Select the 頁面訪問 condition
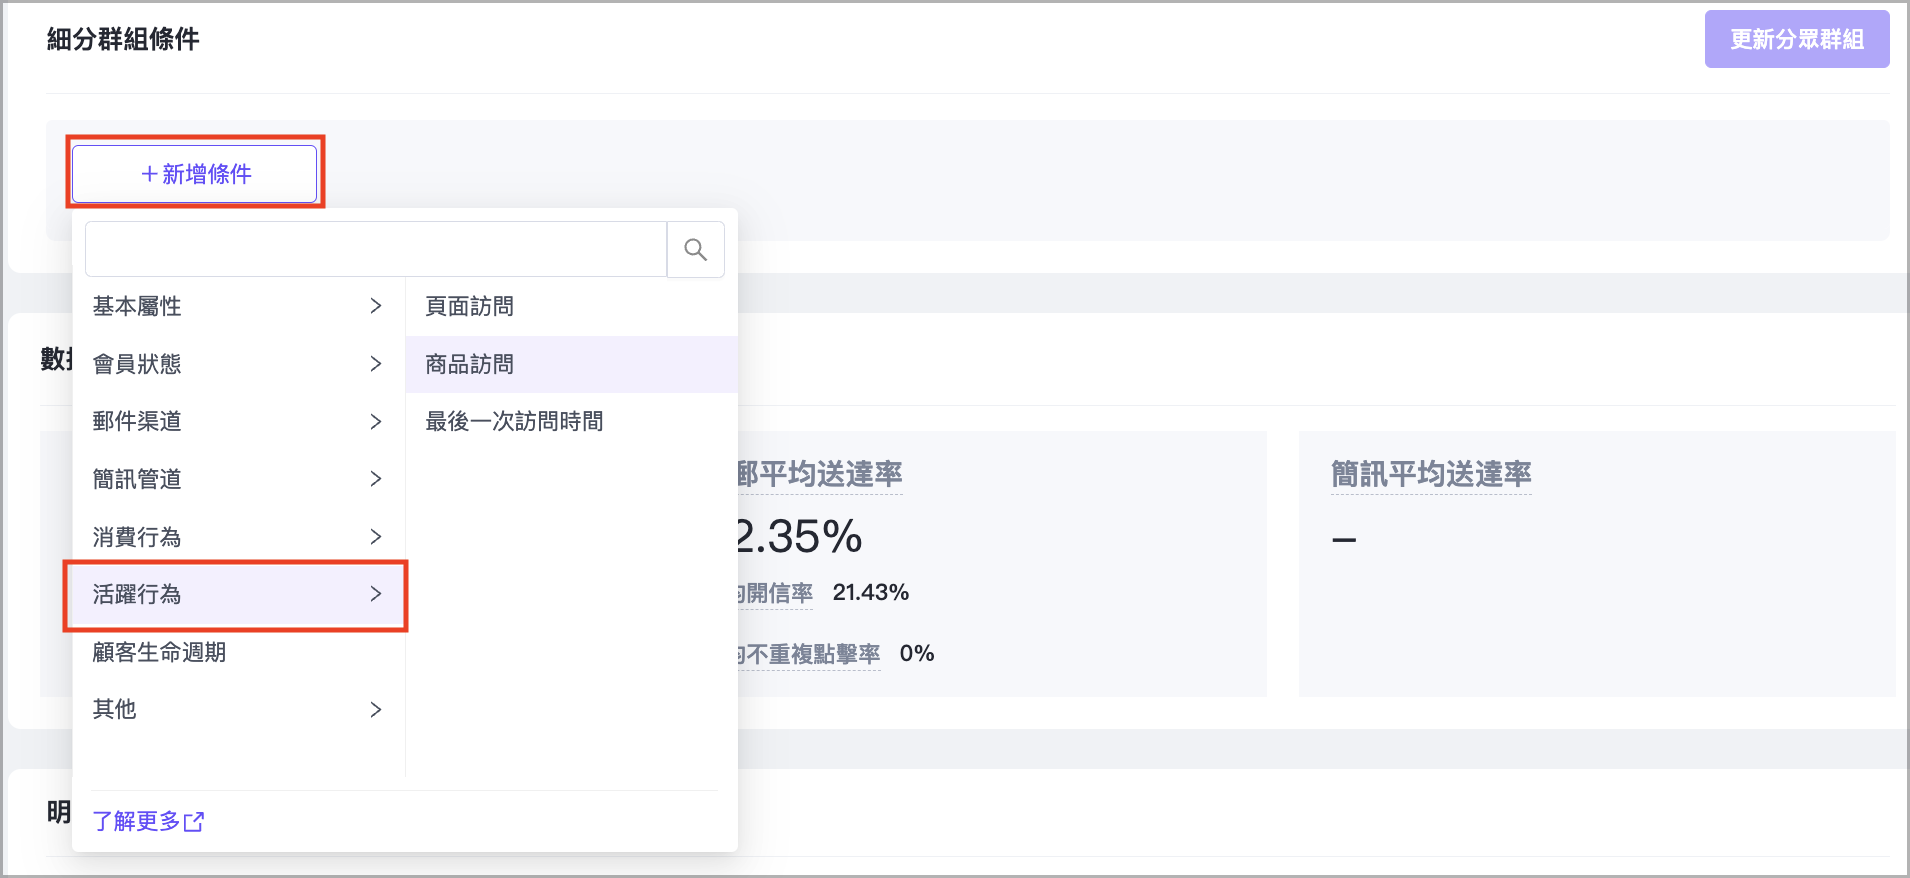This screenshot has width=1910, height=878. 469,306
